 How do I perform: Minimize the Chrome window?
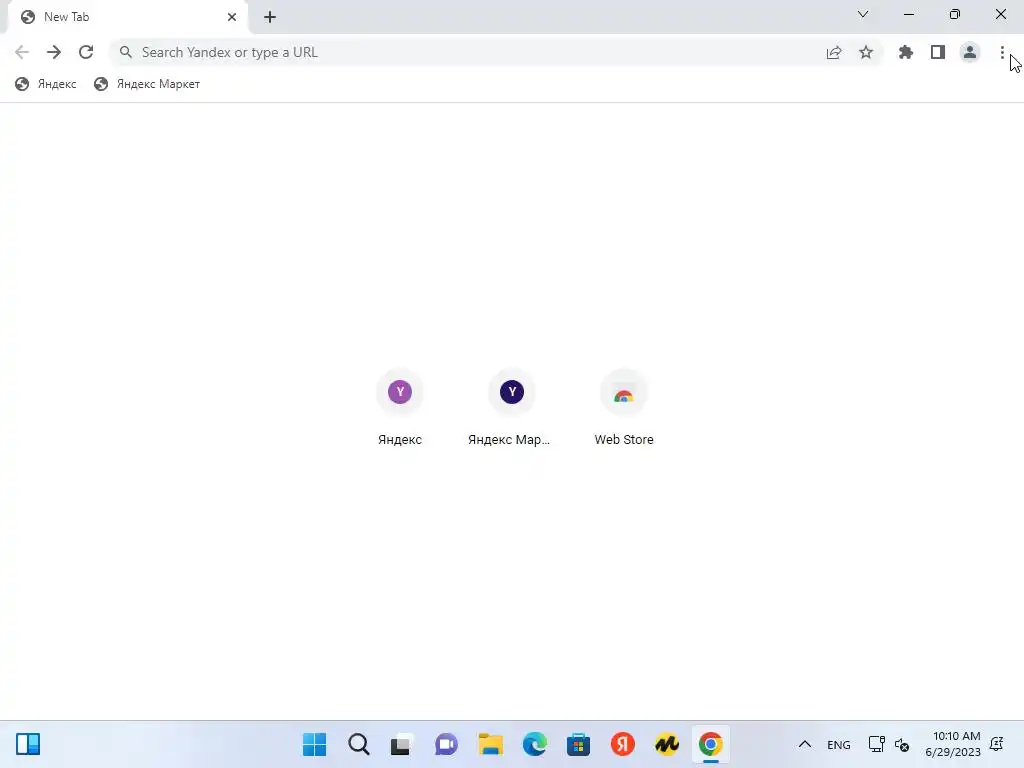[908, 14]
